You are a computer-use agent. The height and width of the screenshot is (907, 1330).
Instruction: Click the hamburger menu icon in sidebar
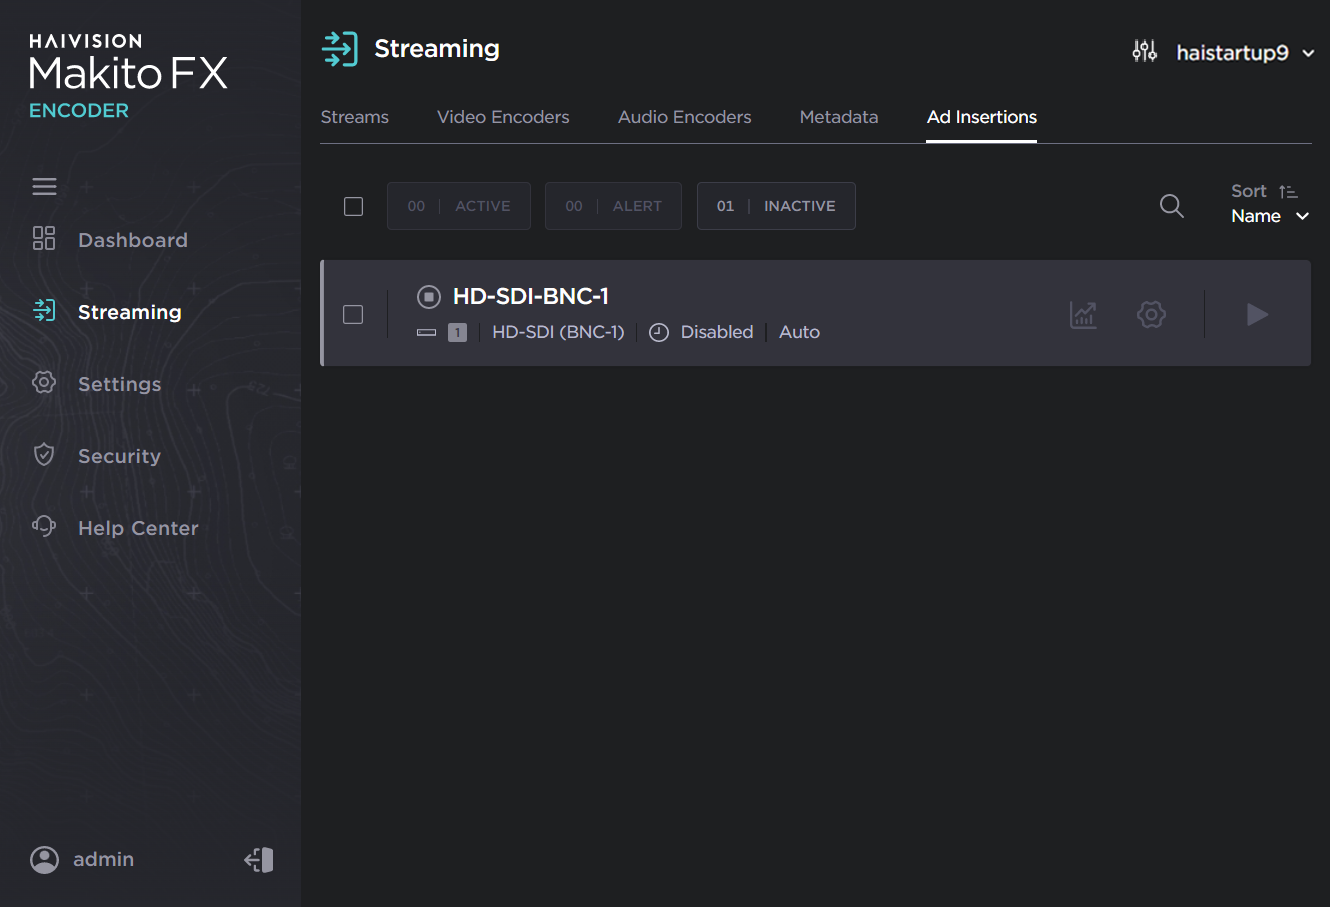point(44,187)
